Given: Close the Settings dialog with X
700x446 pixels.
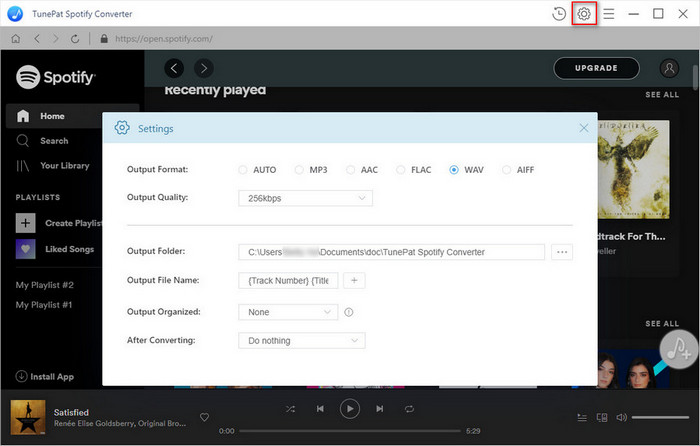Looking at the screenshot, I should (583, 128).
